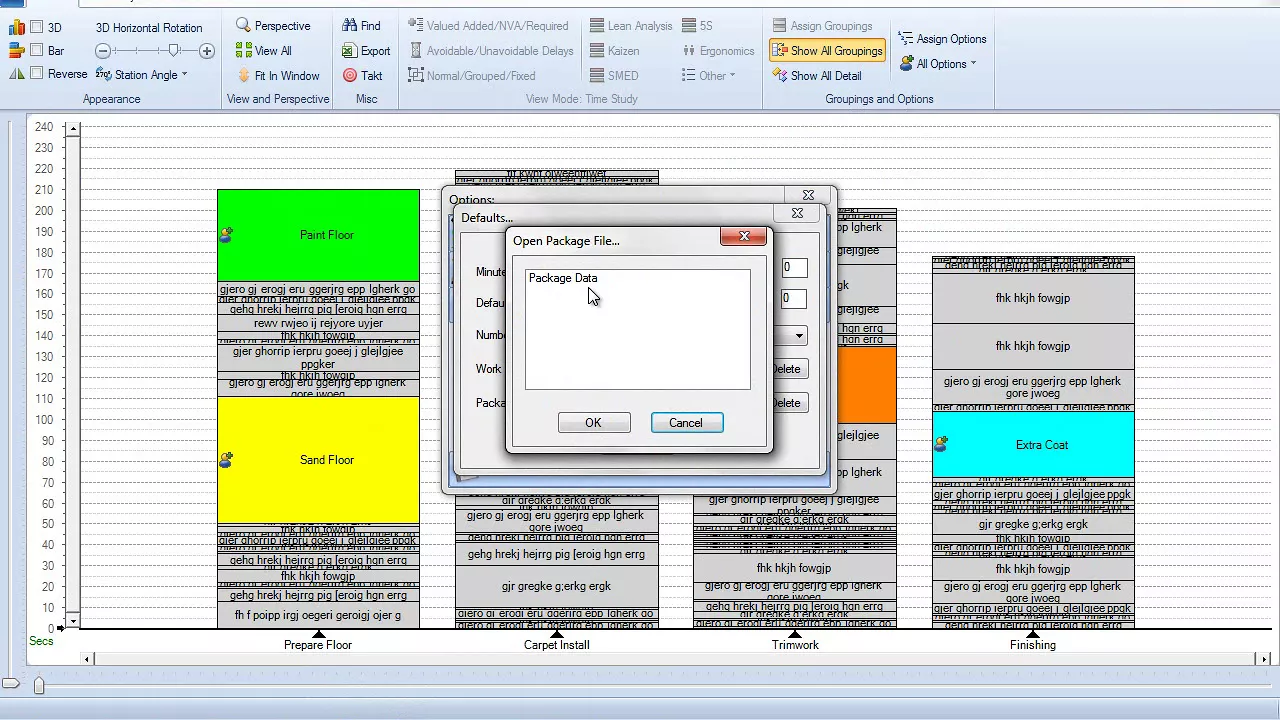The height and width of the screenshot is (720, 1280).
Task: Click View All in the ribbon
Action: (263, 51)
